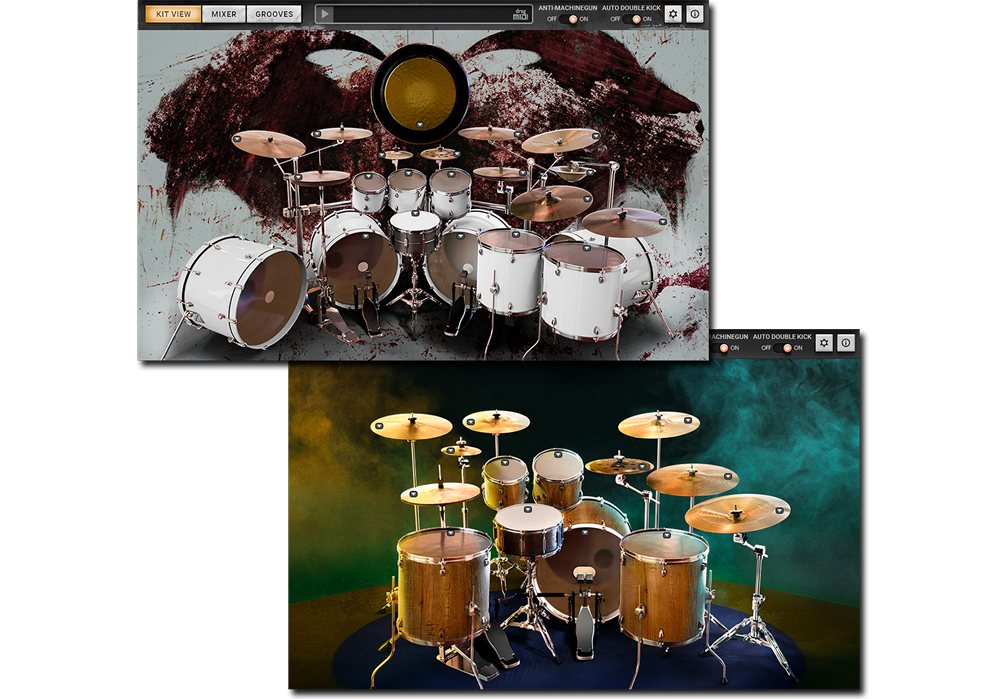Open settings gear in white kit window
The image size is (1000, 699).
point(673,13)
